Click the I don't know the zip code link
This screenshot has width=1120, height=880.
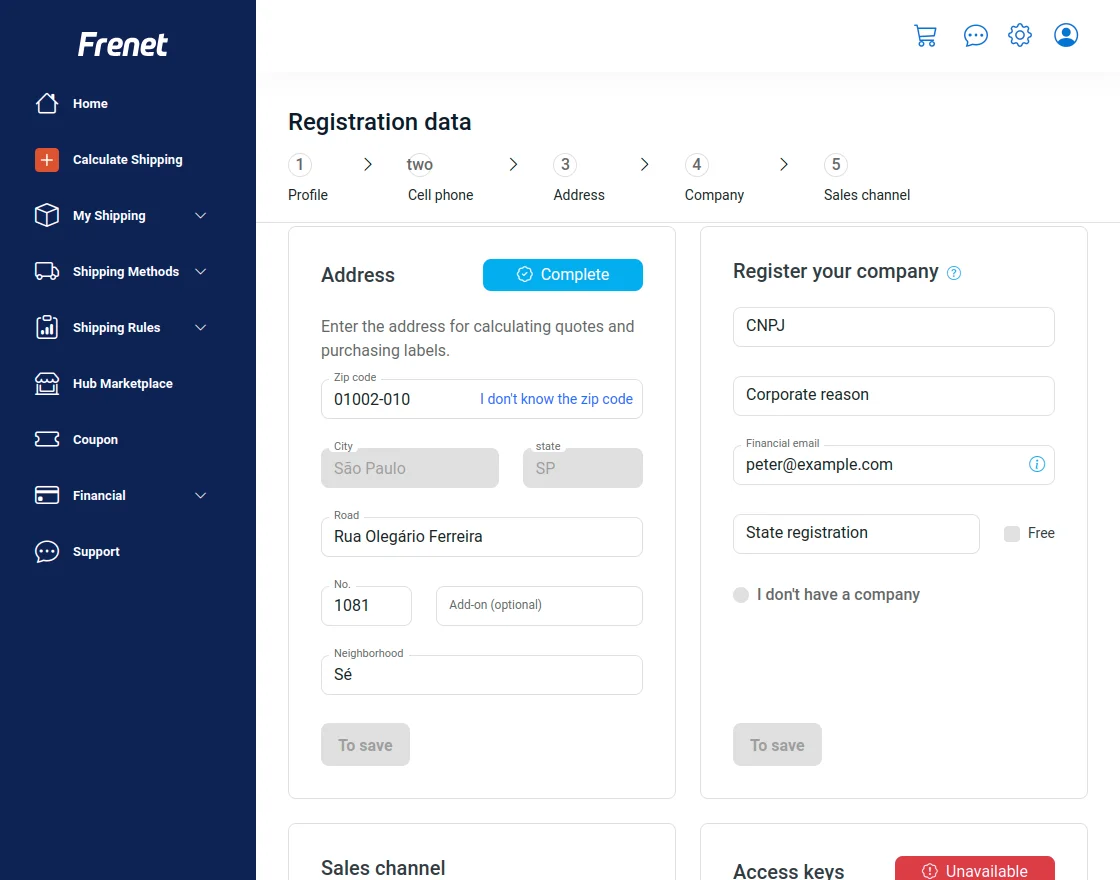click(556, 399)
